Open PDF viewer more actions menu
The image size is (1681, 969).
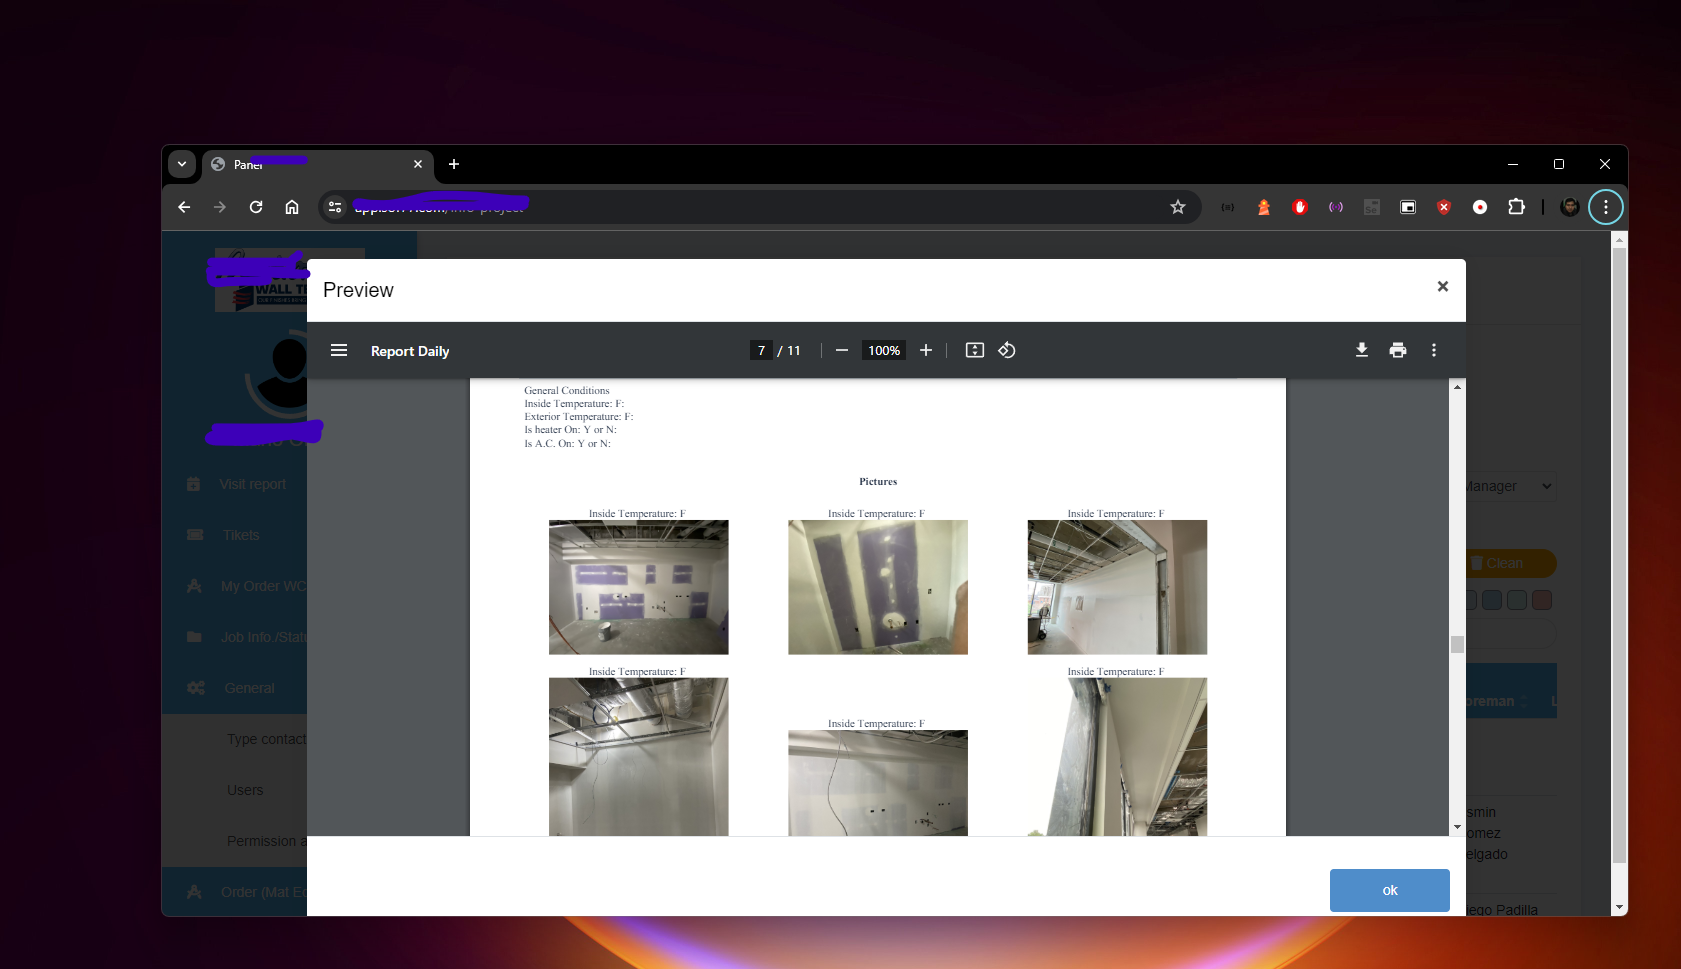(1433, 350)
